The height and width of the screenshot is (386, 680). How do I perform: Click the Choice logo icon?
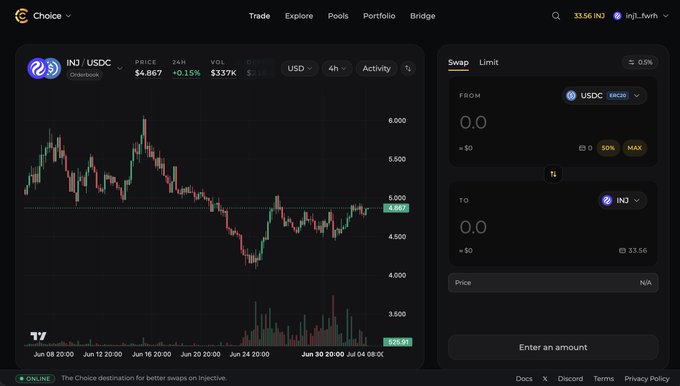pyautogui.click(x=21, y=16)
